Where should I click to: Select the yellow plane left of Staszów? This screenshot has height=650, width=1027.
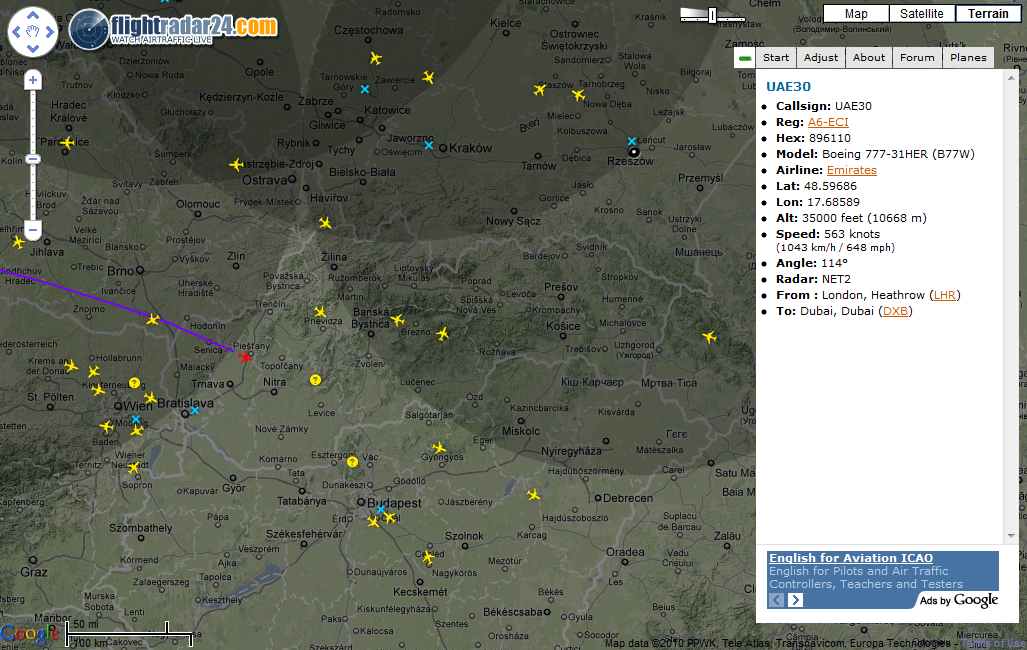click(x=540, y=89)
